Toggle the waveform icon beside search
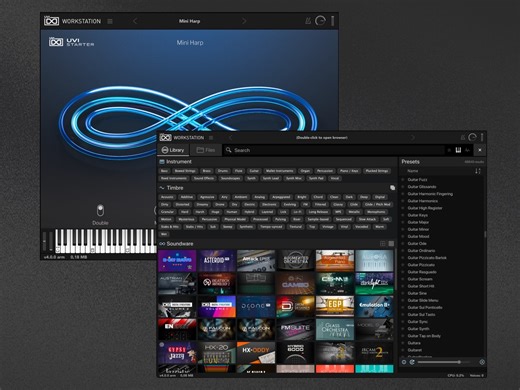 [468, 150]
